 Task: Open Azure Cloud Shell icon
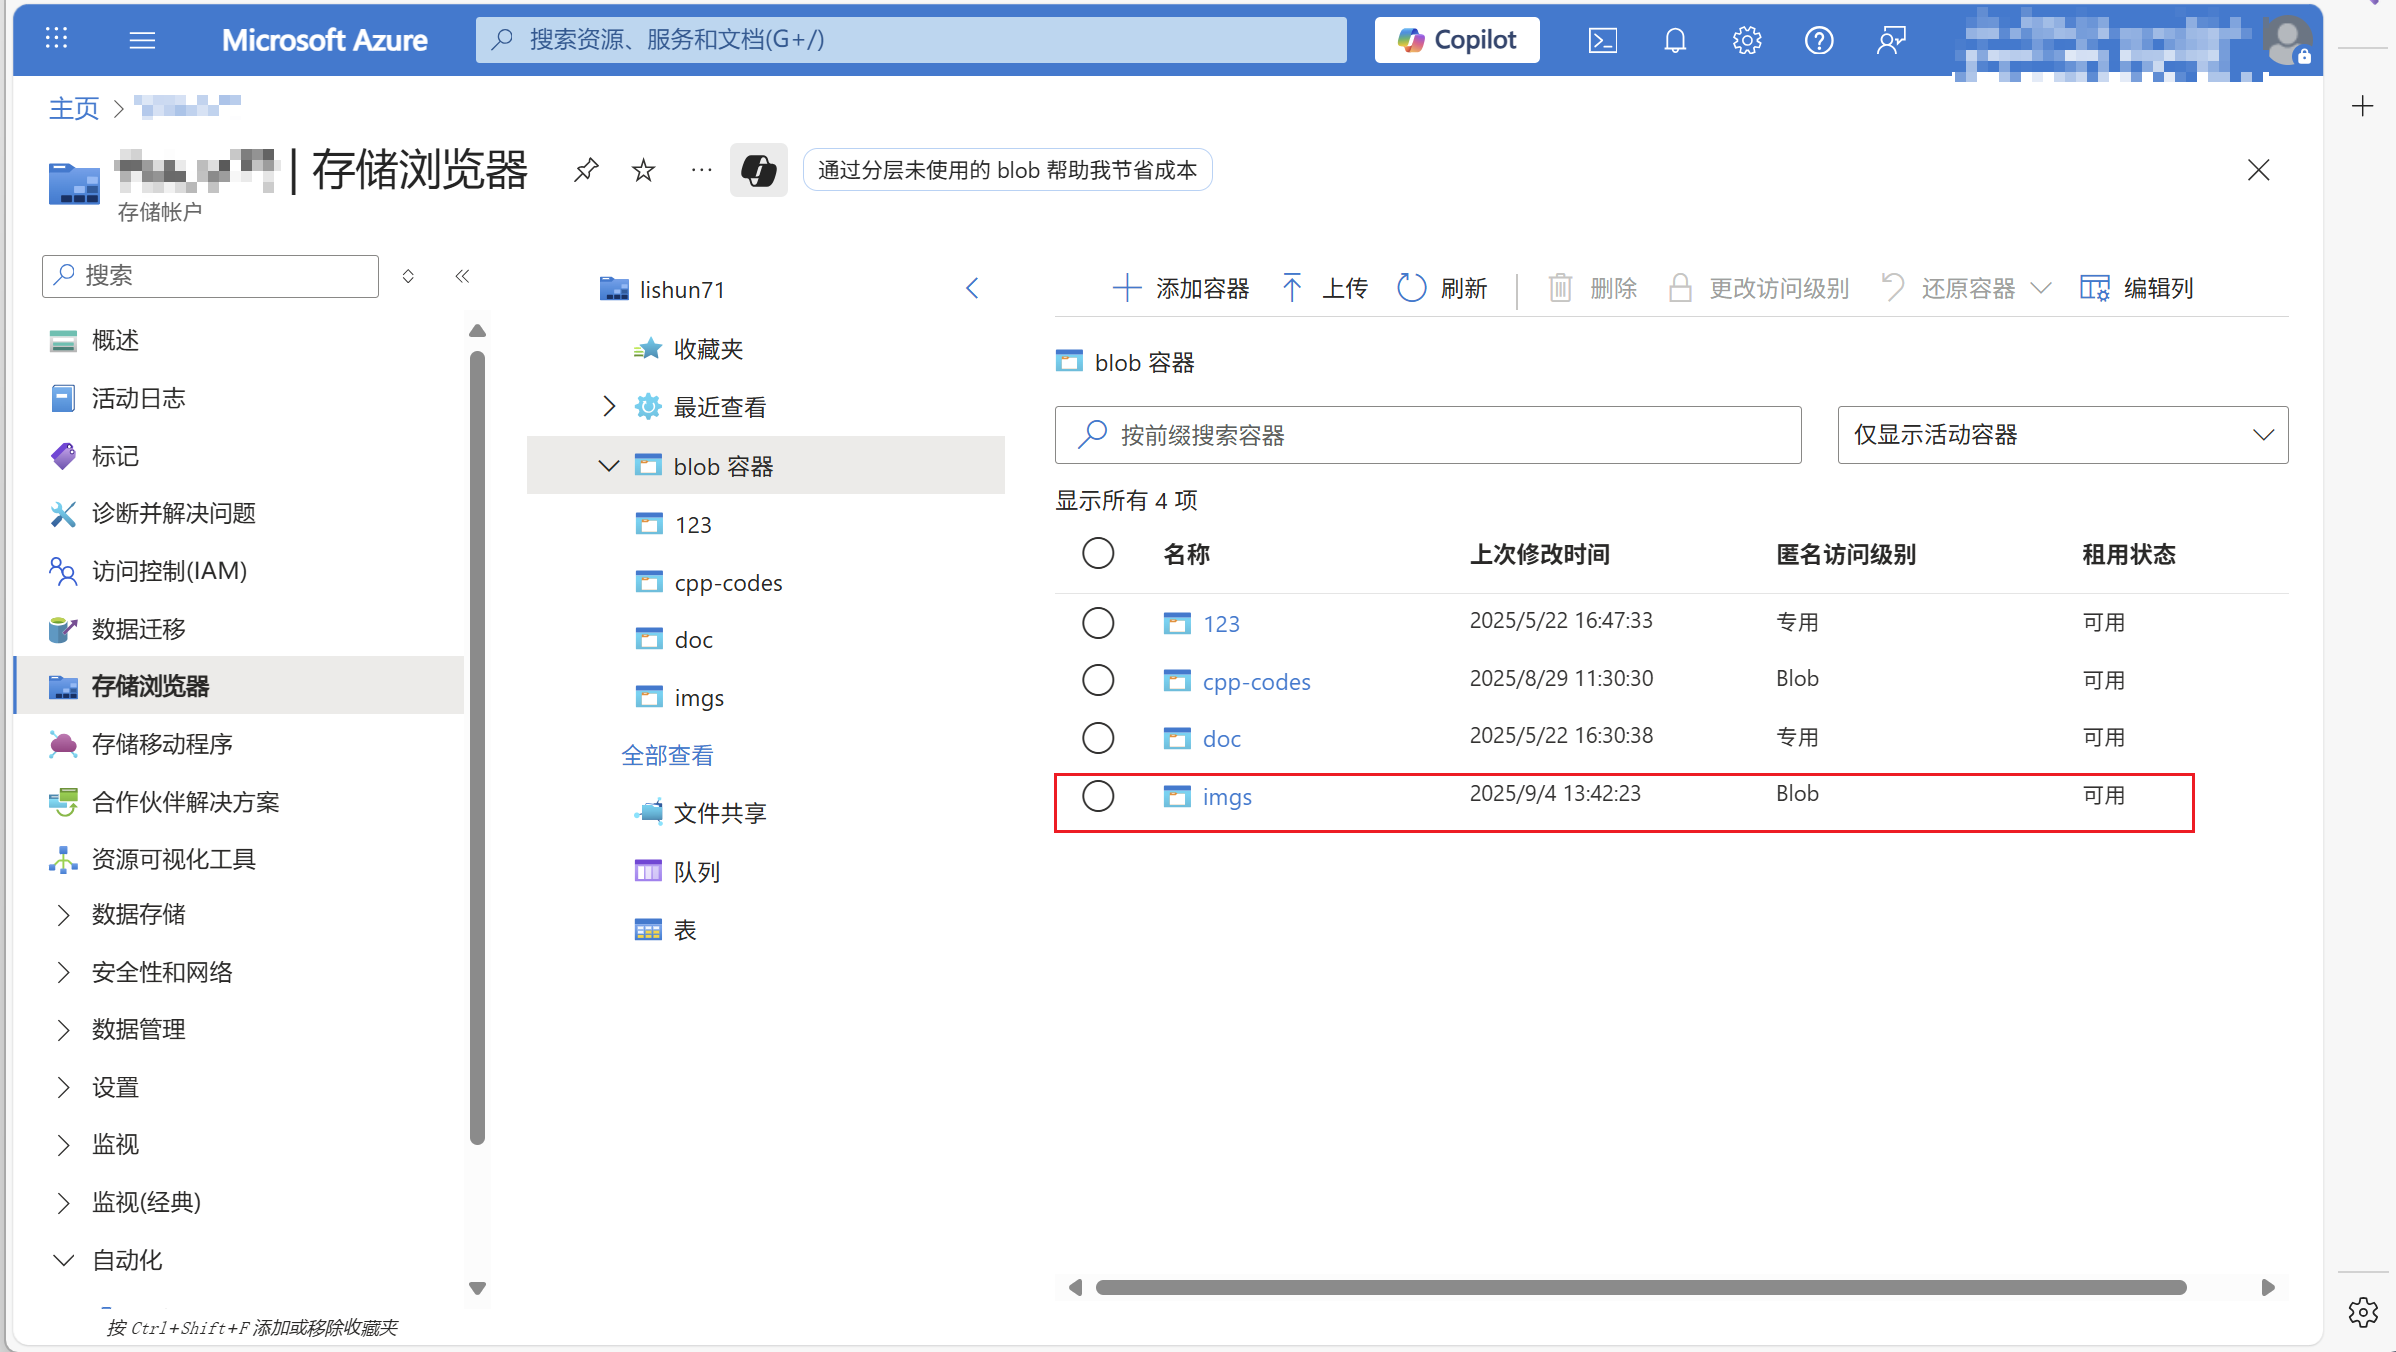(1602, 40)
